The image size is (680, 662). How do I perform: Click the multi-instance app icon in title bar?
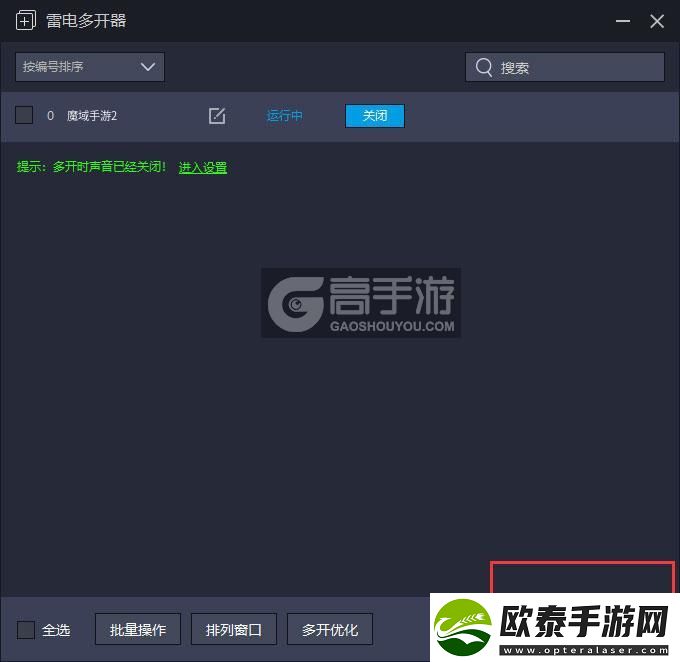coord(26,21)
